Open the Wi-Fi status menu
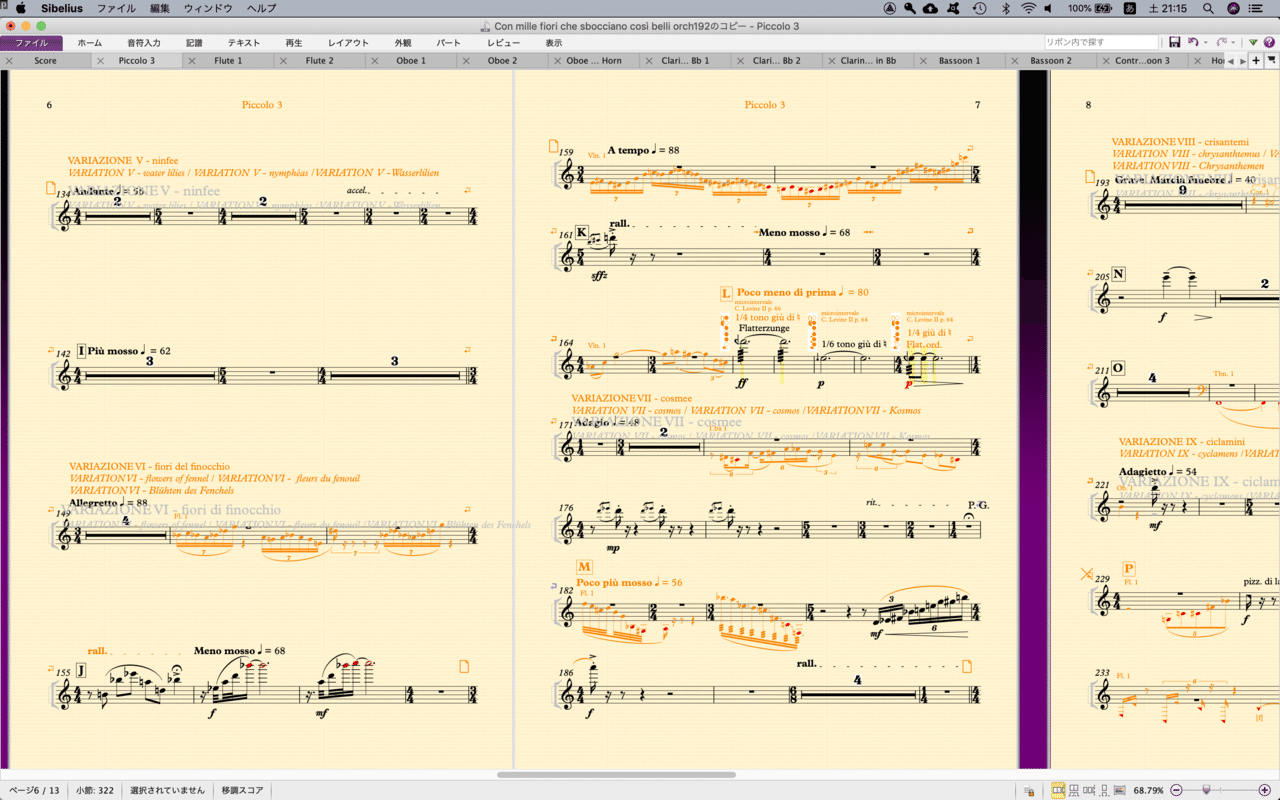1280x800 pixels. 1028,8
